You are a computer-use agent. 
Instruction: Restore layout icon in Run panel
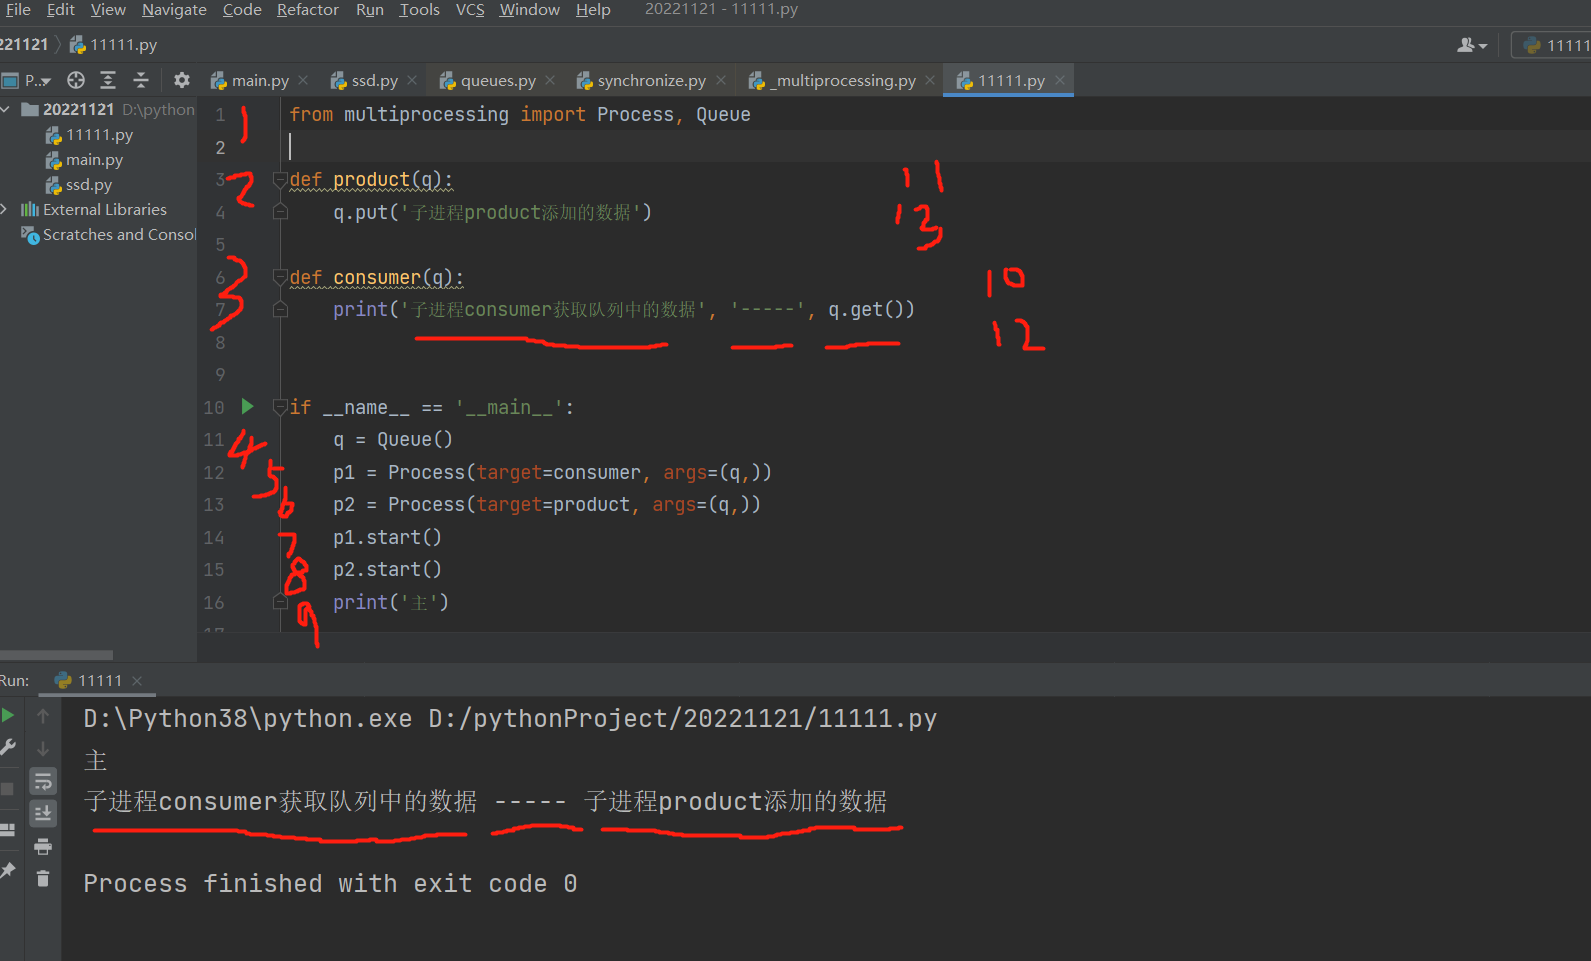[8, 829]
